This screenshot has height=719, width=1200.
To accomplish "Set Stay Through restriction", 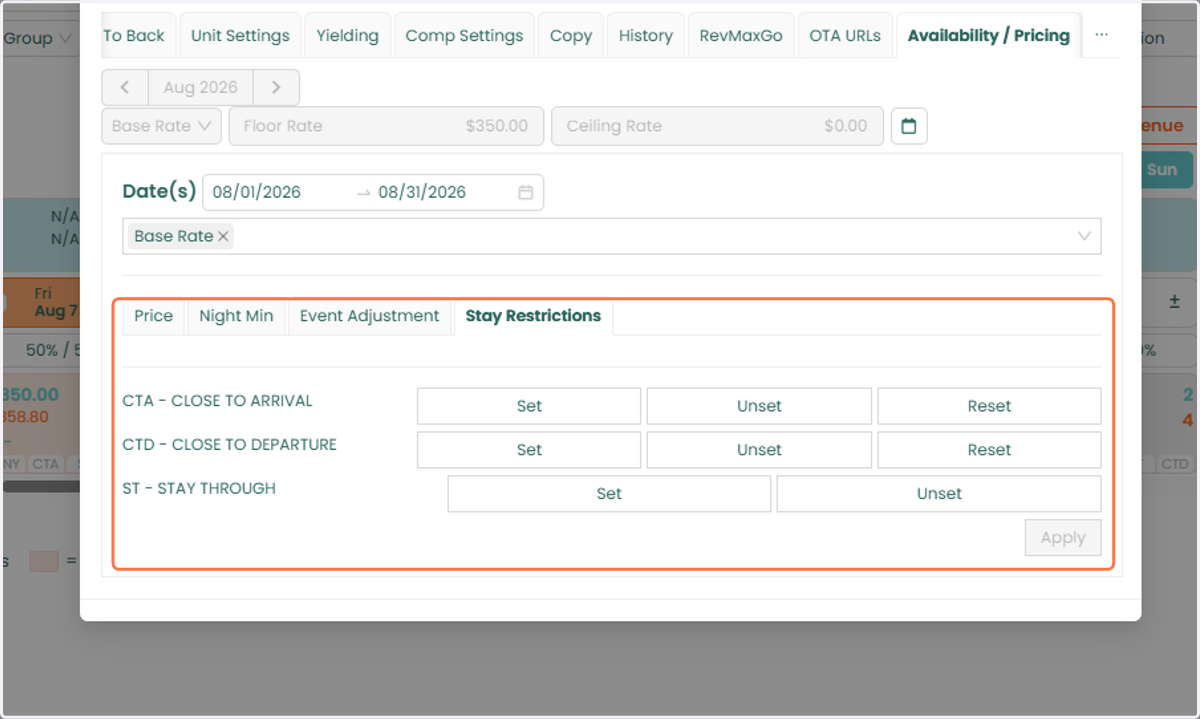I will [x=609, y=494].
